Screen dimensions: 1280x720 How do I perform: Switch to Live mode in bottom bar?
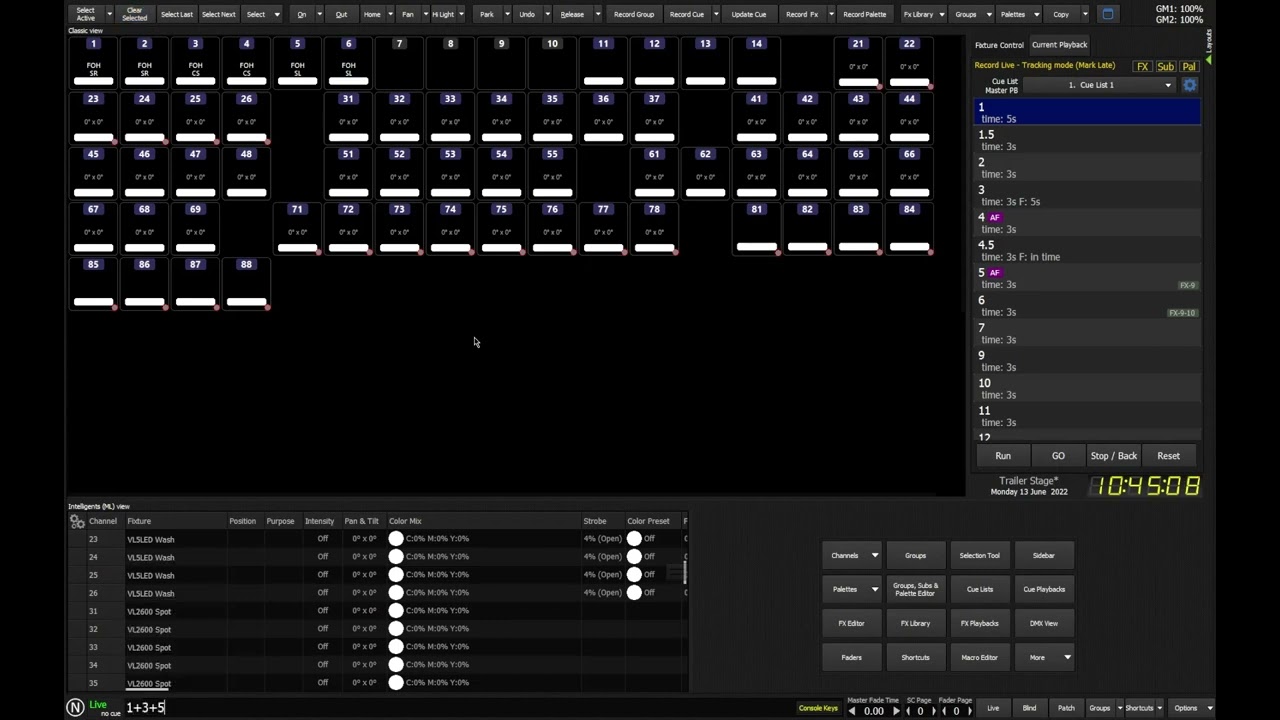[993, 708]
